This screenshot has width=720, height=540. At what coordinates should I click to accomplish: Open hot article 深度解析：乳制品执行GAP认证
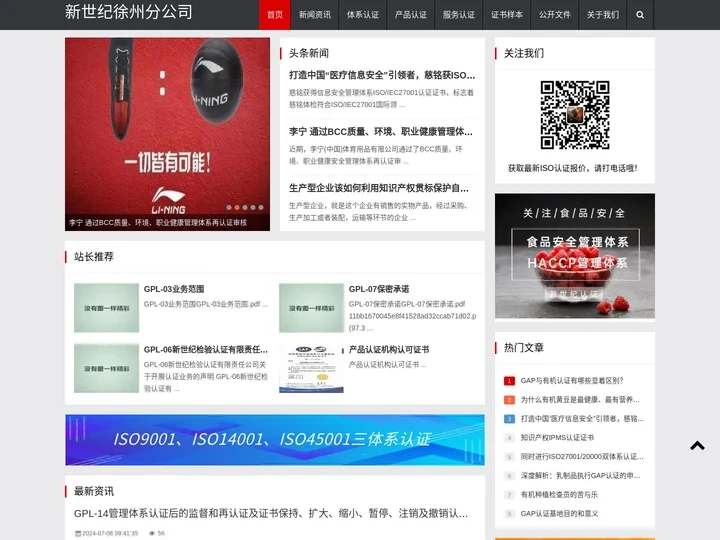580,475
